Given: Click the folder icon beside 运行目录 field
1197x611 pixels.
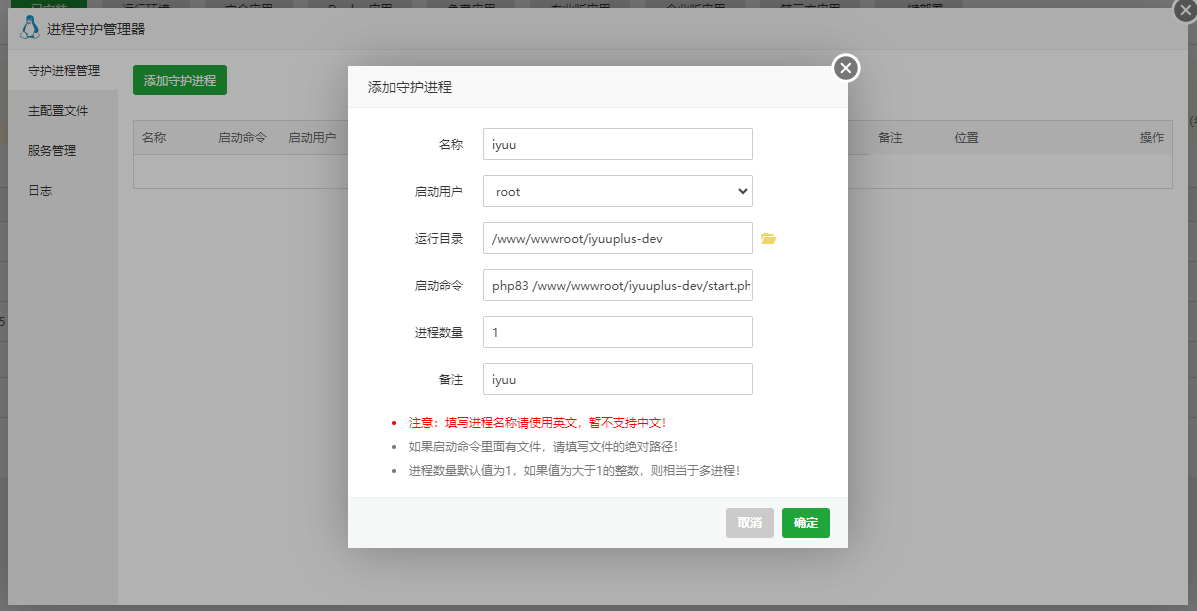Looking at the screenshot, I should [768, 239].
